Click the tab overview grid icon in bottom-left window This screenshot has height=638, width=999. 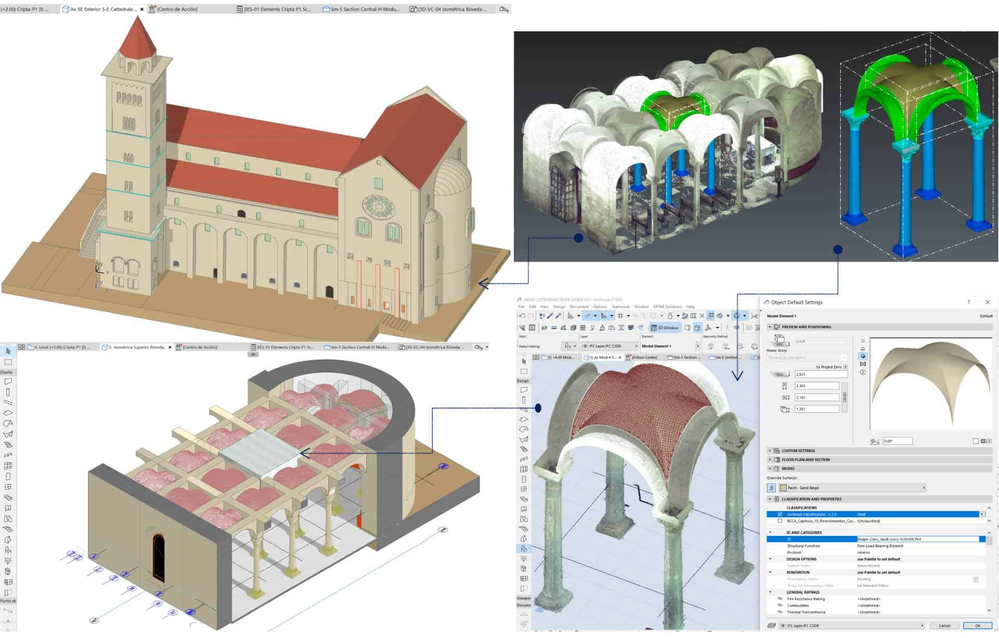tap(22, 347)
